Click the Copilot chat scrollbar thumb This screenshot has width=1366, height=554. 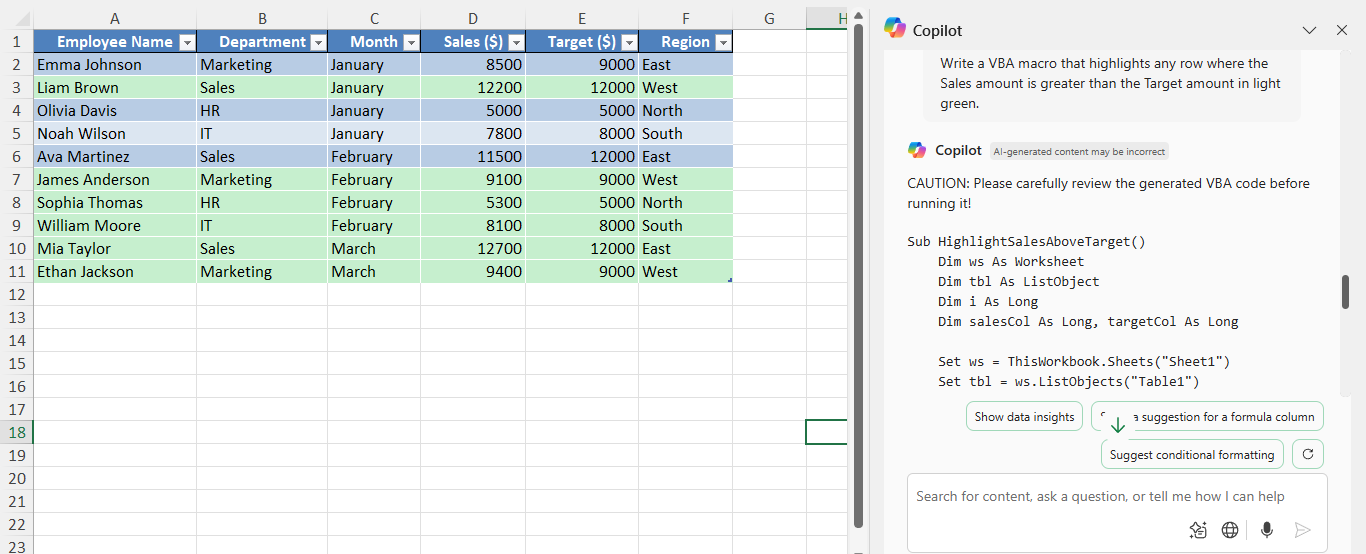(x=1346, y=291)
